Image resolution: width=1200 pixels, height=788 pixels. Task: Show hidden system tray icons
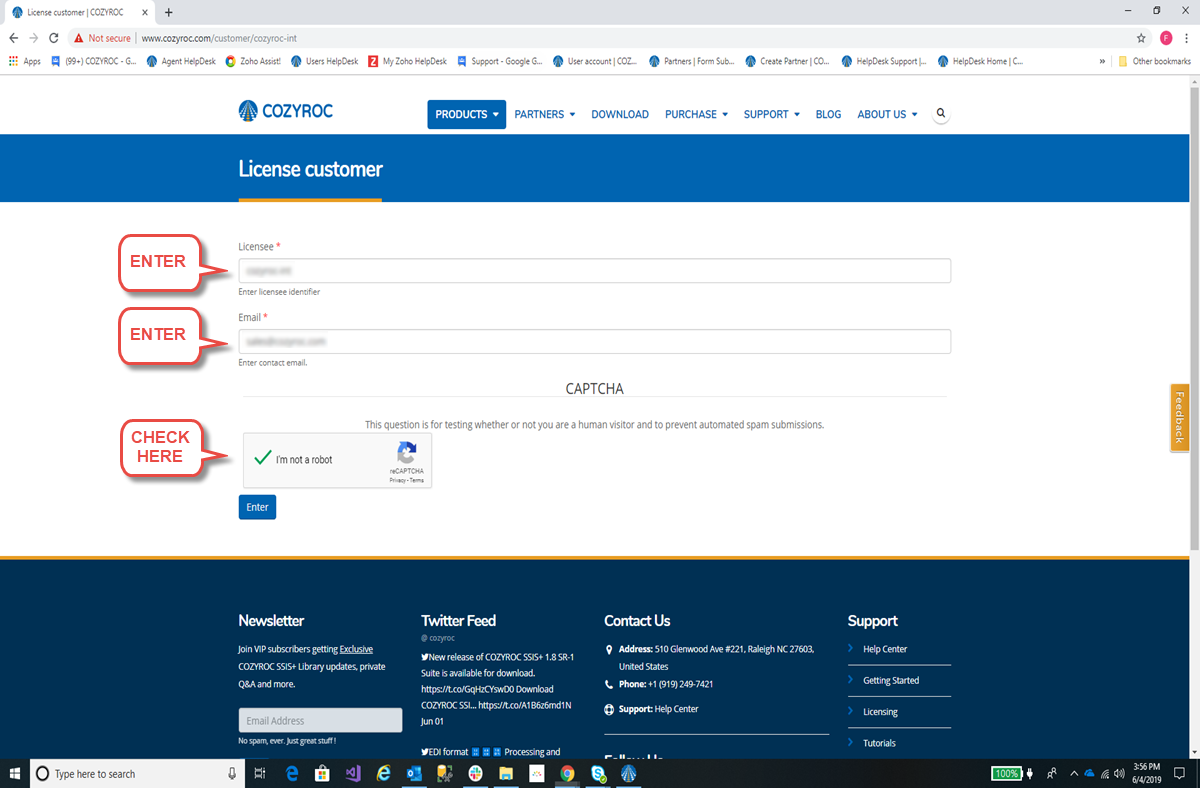pyautogui.click(x=1073, y=773)
